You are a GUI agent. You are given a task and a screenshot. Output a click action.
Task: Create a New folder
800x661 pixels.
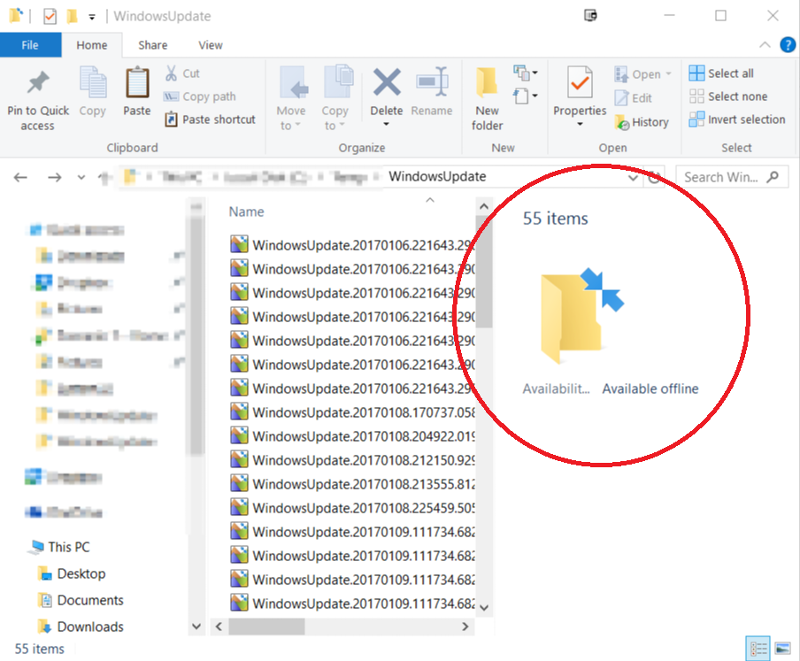tap(487, 99)
